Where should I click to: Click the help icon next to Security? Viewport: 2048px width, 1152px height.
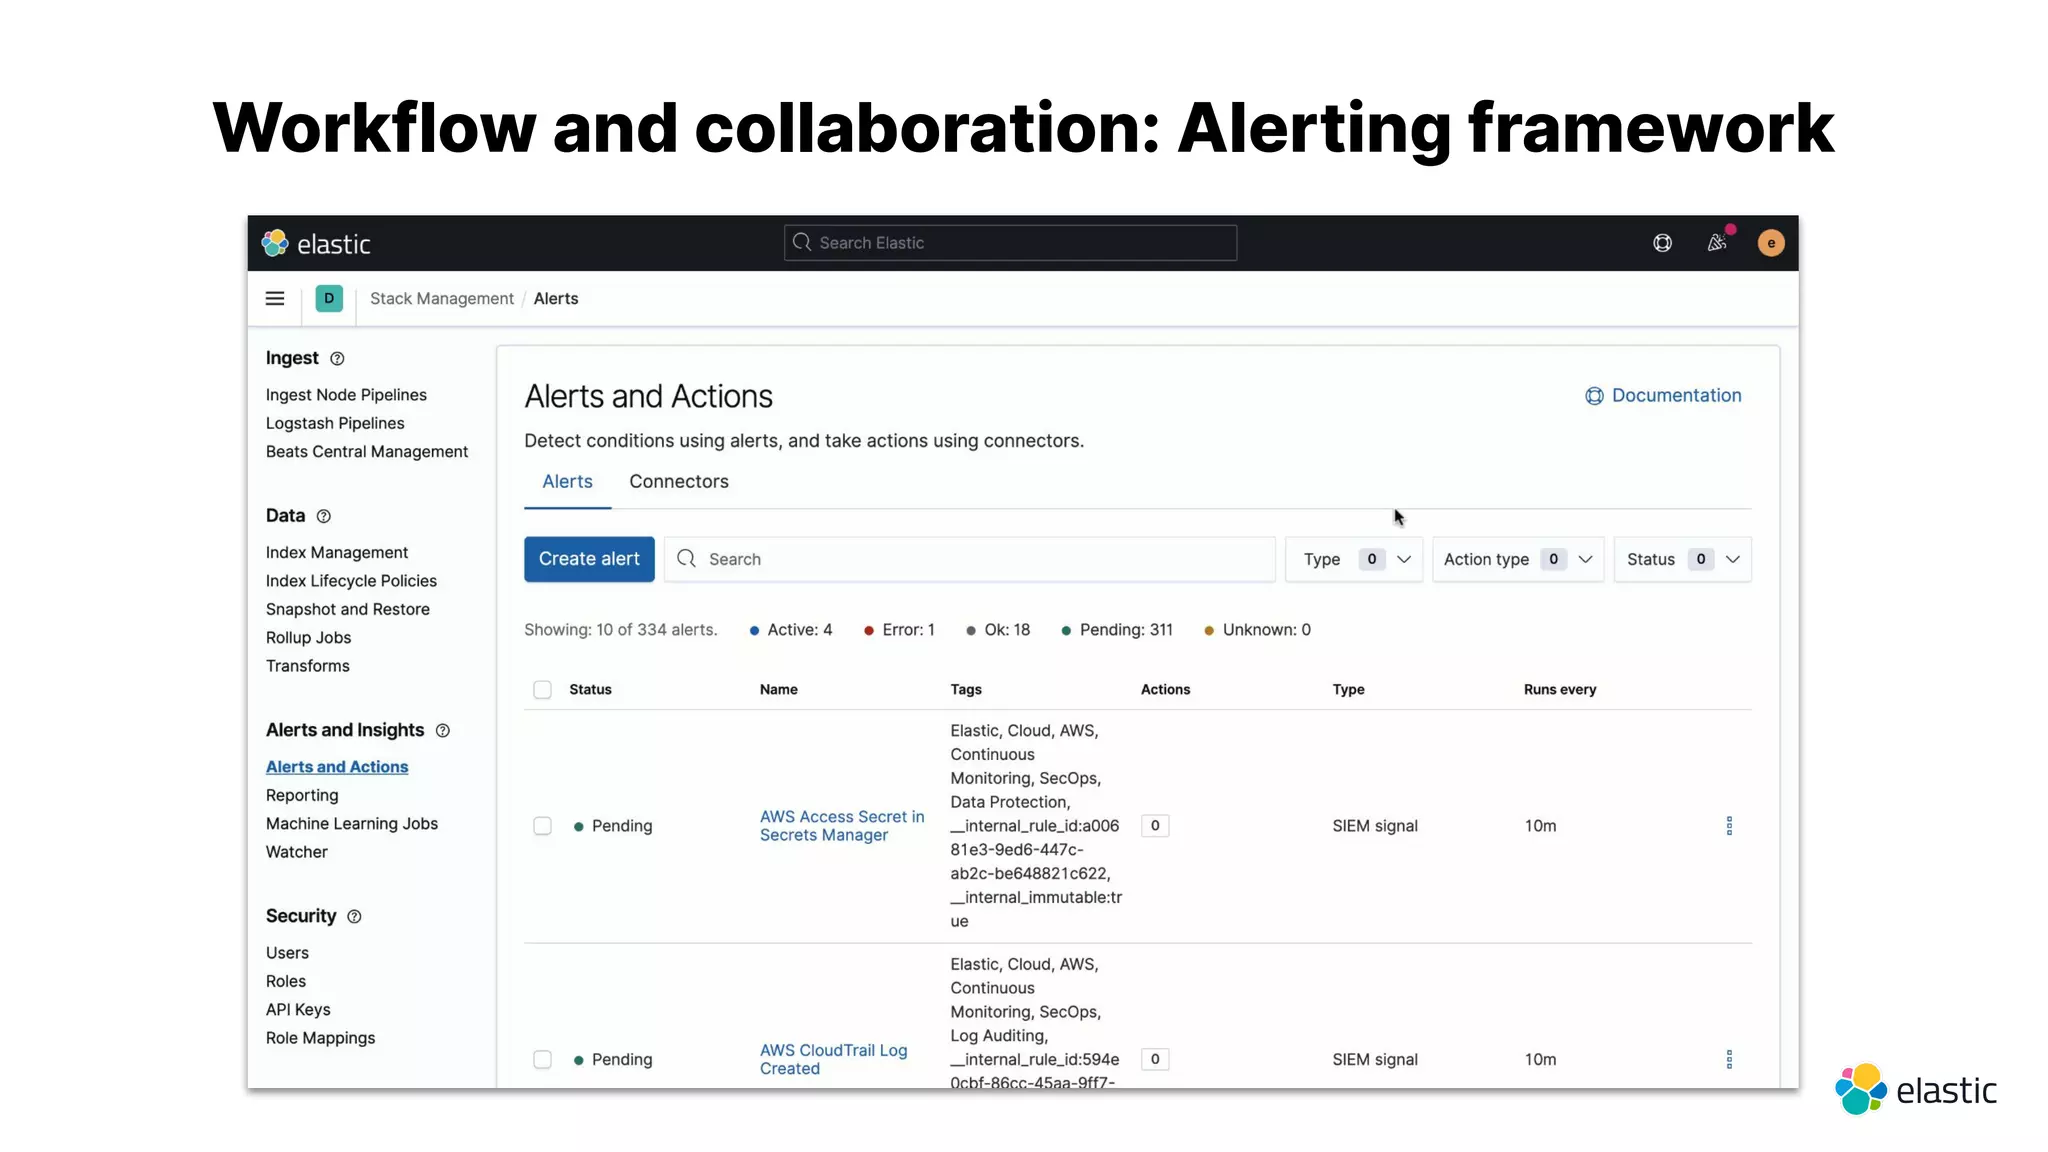354,917
